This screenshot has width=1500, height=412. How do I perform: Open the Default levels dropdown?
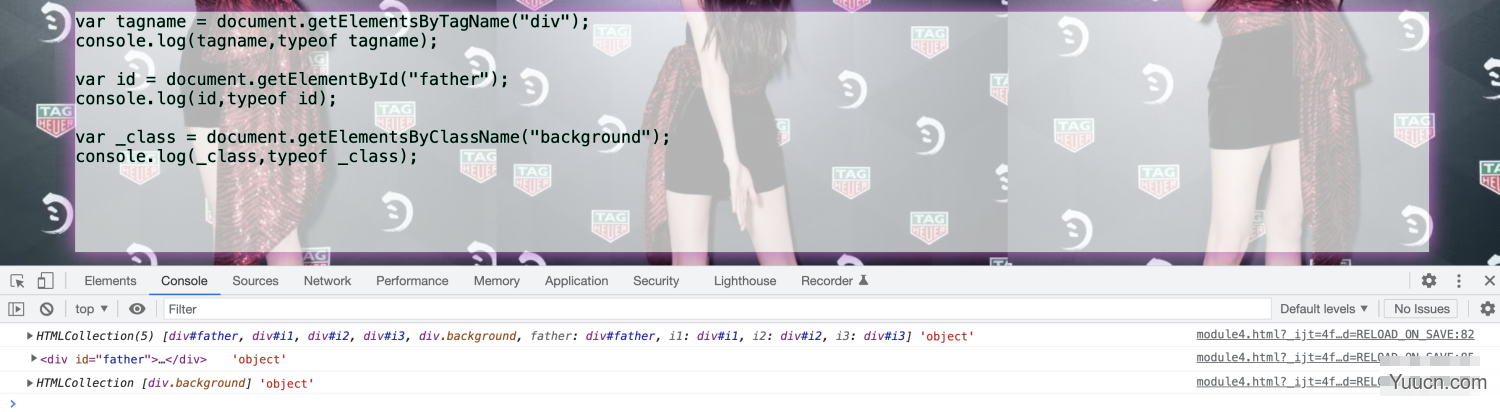1324,309
